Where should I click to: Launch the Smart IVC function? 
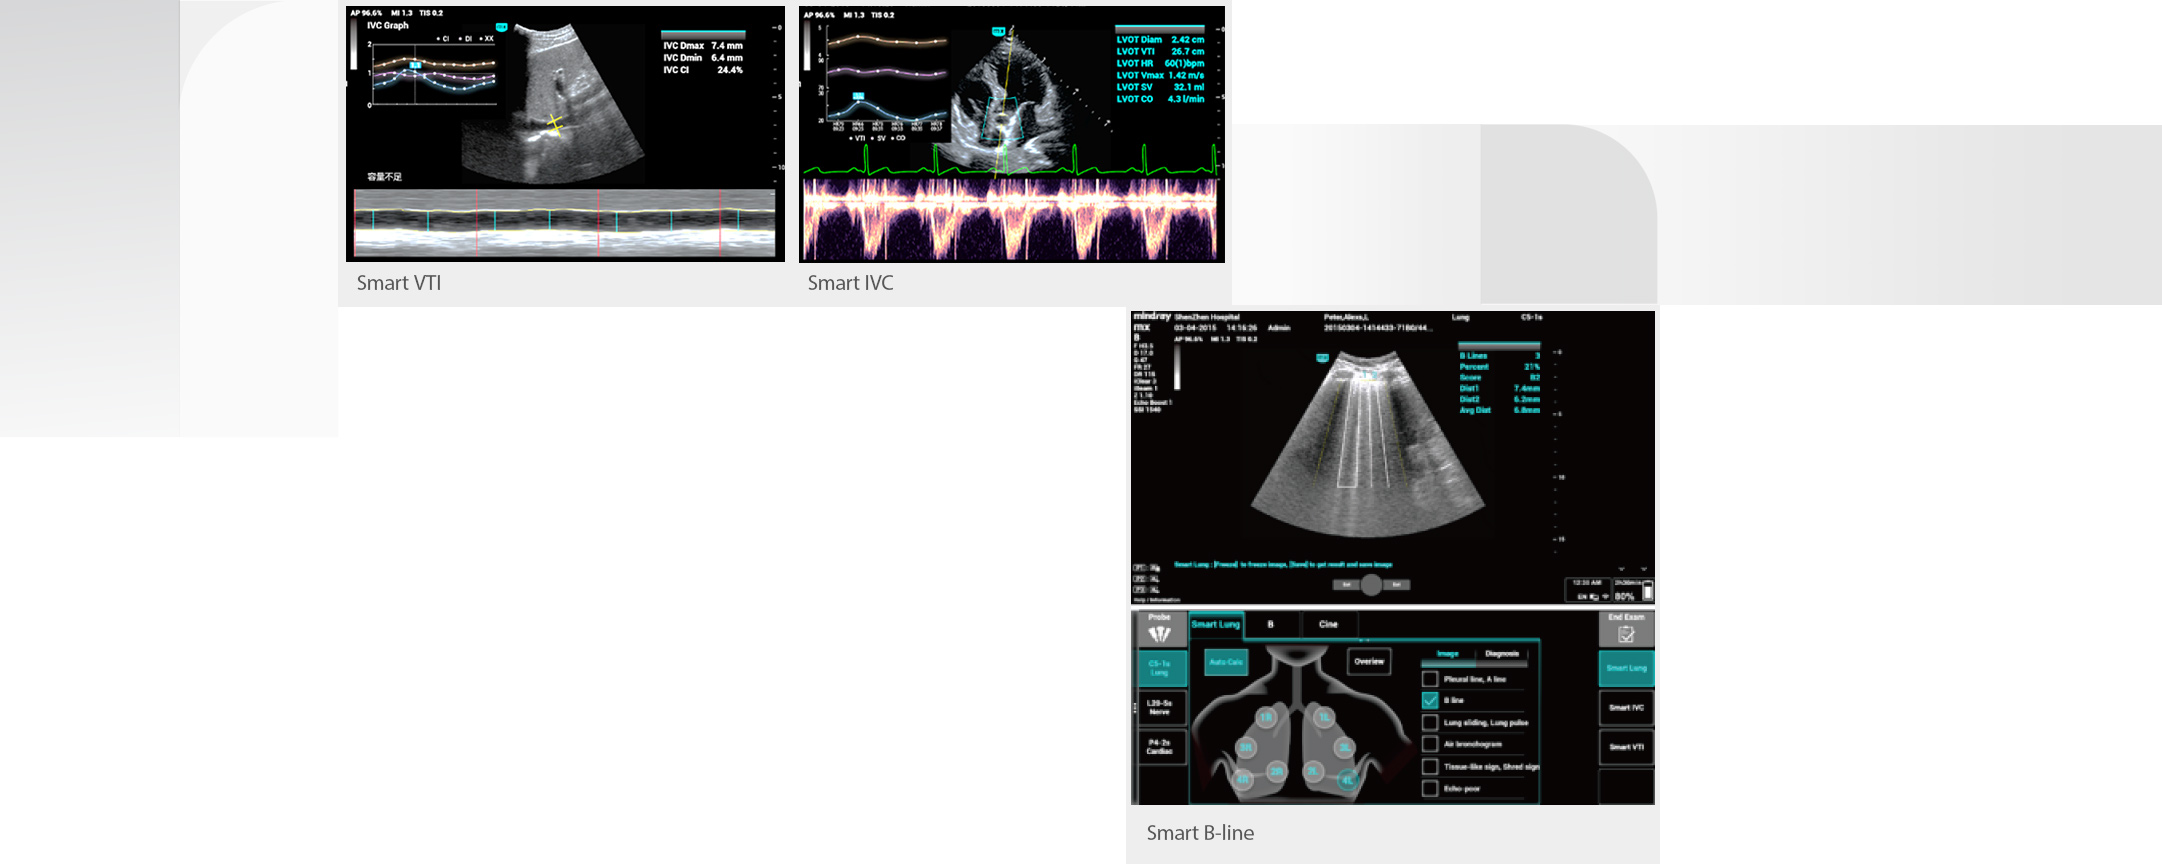click(x=1626, y=708)
